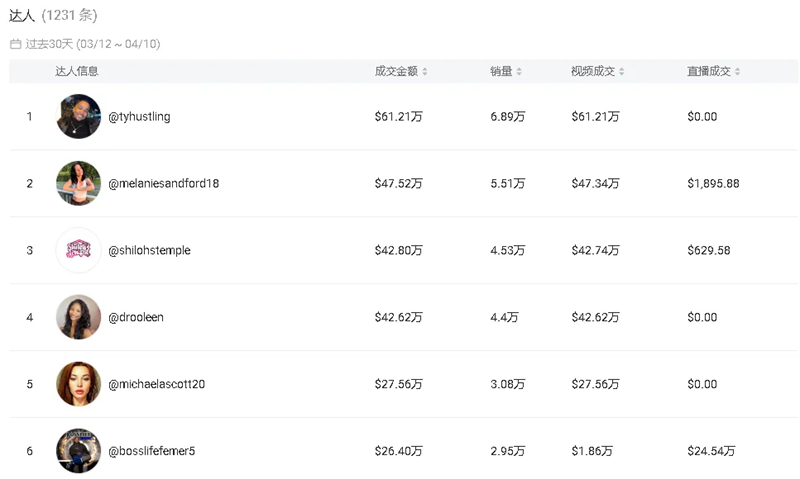Image resolution: width=800 pixels, height=479 pixels.
Task: Open @tyhustling profile avatar
Action: pos(78,117)
